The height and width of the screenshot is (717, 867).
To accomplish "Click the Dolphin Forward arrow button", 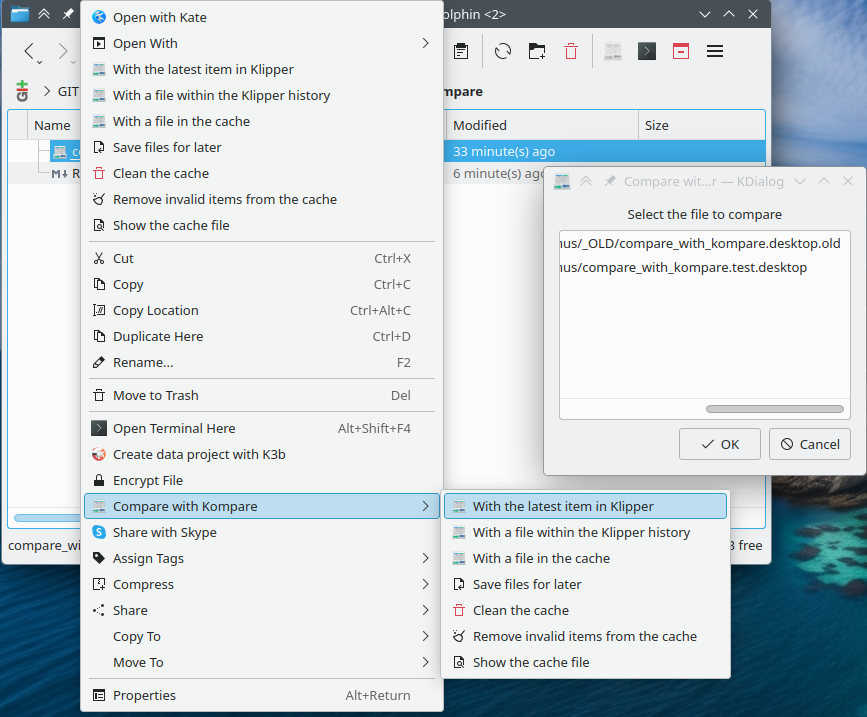I will (x=63, y=51).
